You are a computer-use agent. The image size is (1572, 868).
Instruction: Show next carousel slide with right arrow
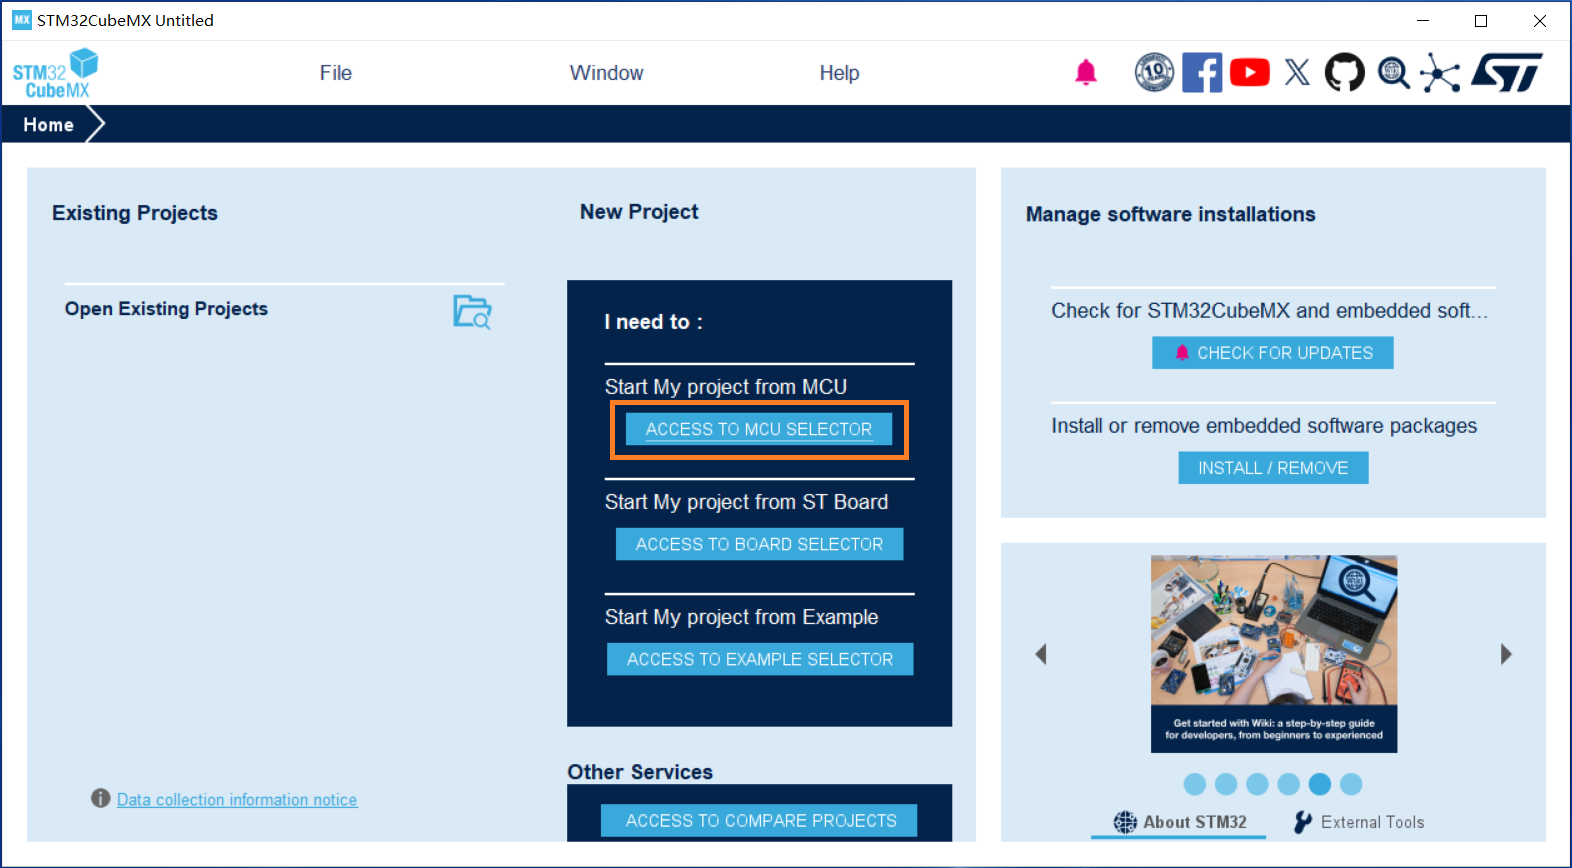(x=1506, y=654)
